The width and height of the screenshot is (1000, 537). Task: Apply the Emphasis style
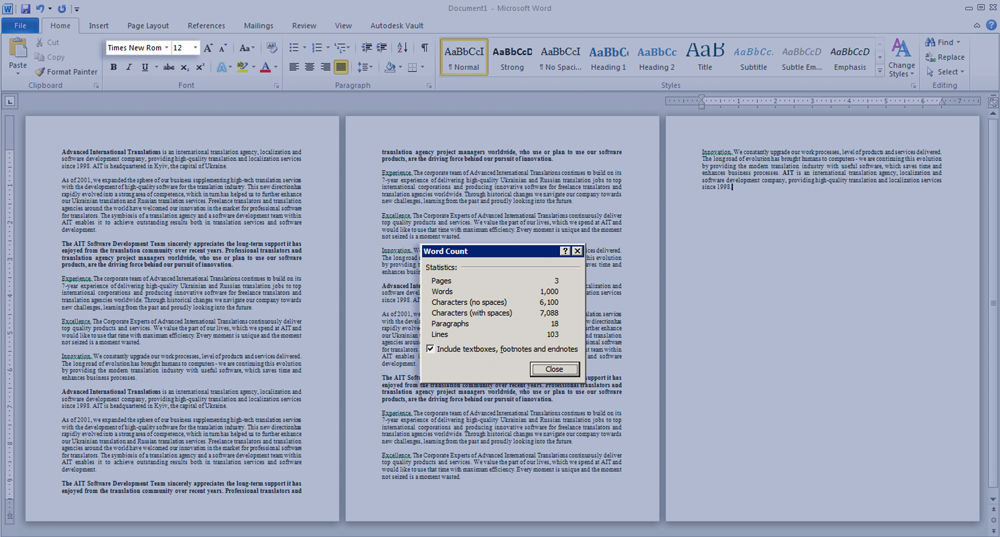tap(849, 57)
